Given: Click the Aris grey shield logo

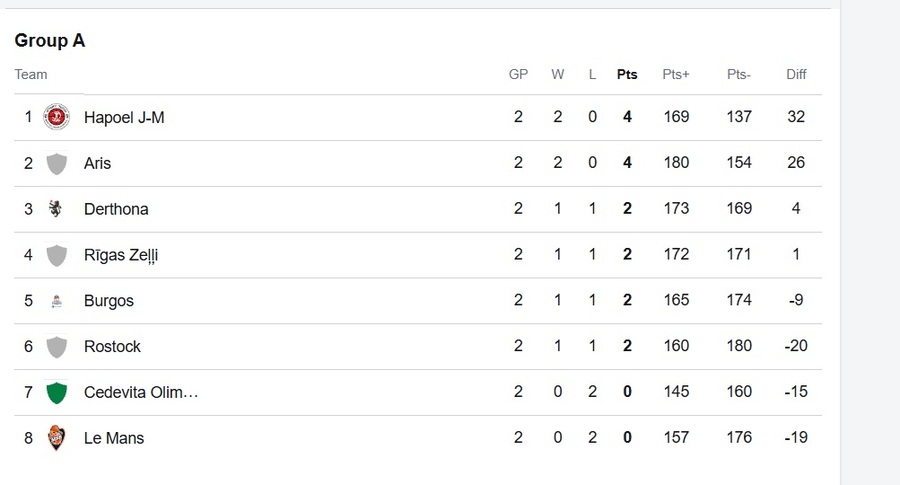Looking at the screenshot, I should click(x=56, y=164).
